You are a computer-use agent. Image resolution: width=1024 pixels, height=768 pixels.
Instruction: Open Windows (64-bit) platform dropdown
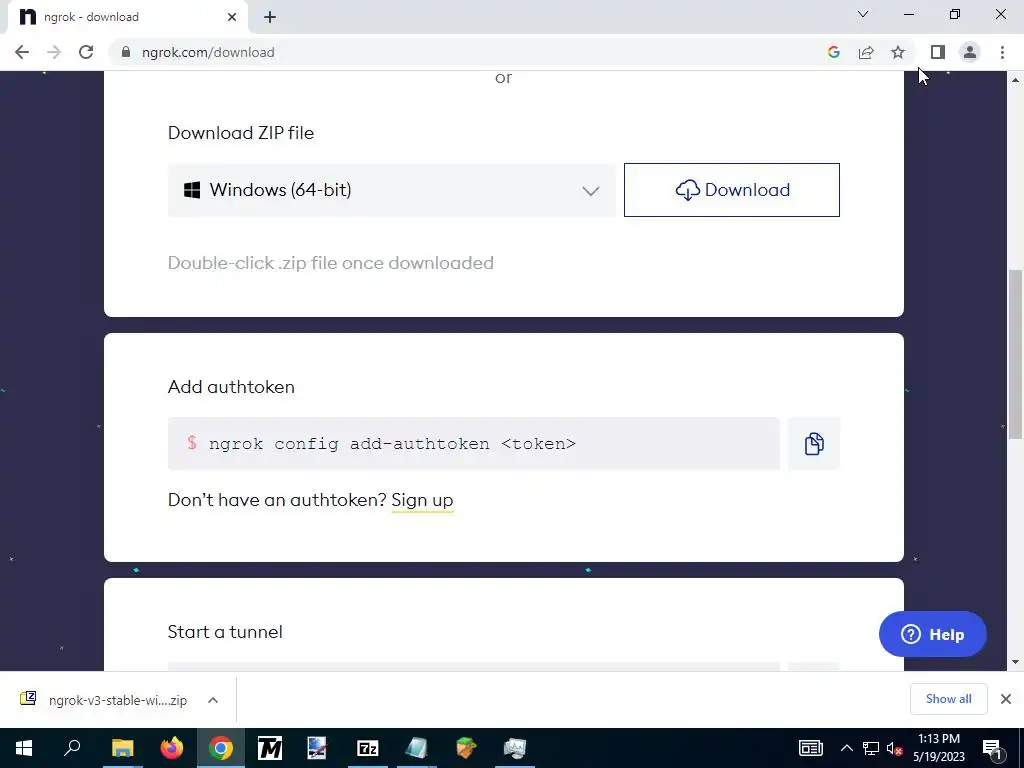click(x=392, y=190)
